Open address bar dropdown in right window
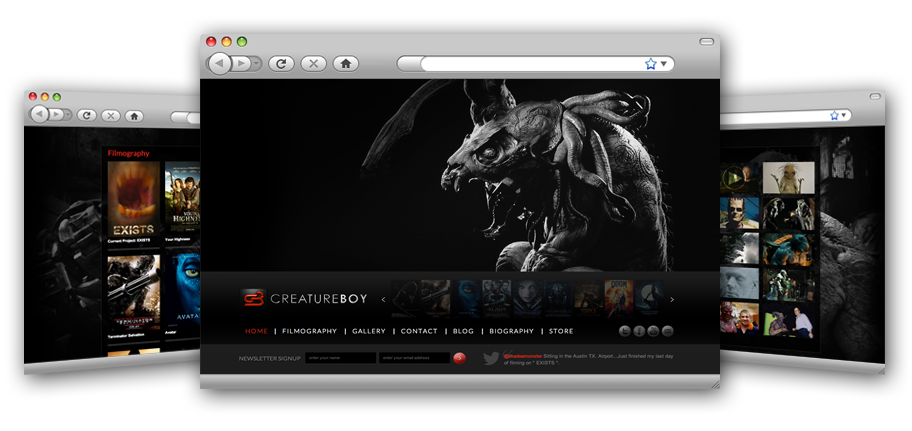912x431 pixels. [x=844, y=115]
